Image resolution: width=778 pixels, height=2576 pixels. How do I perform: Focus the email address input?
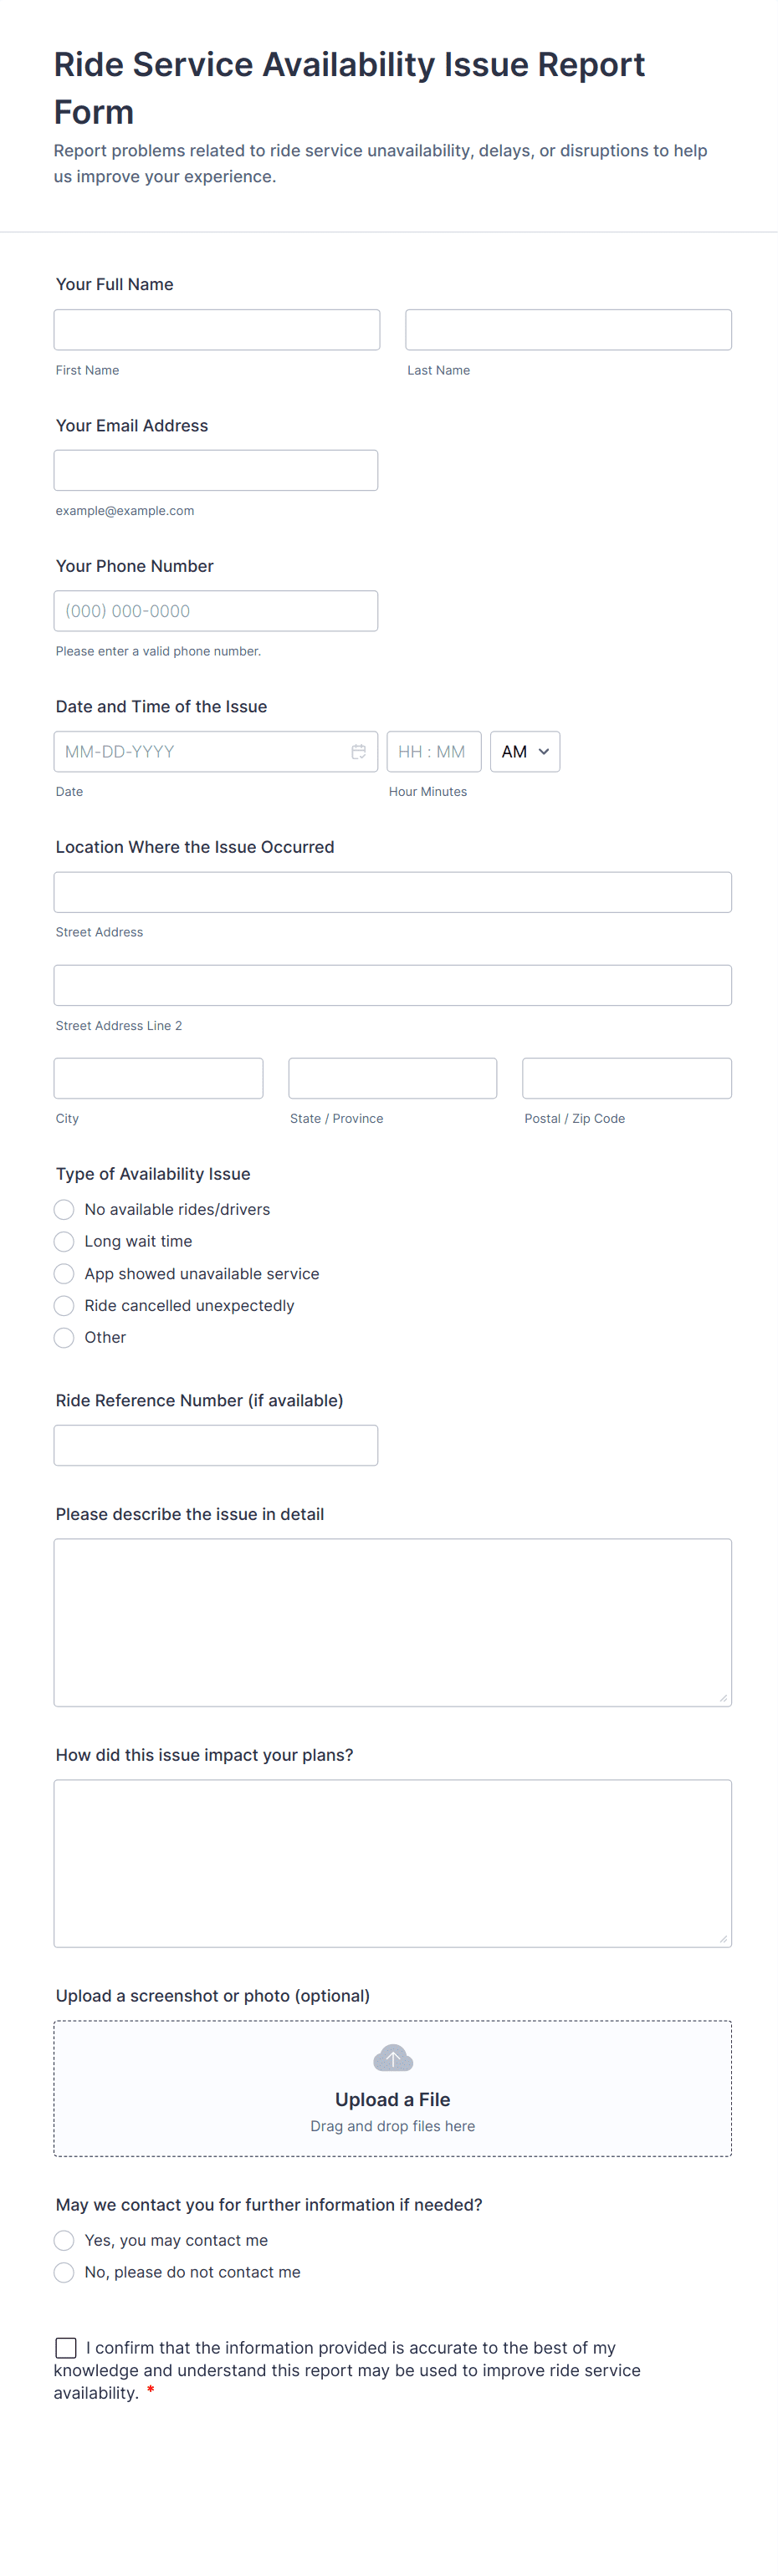216,469
